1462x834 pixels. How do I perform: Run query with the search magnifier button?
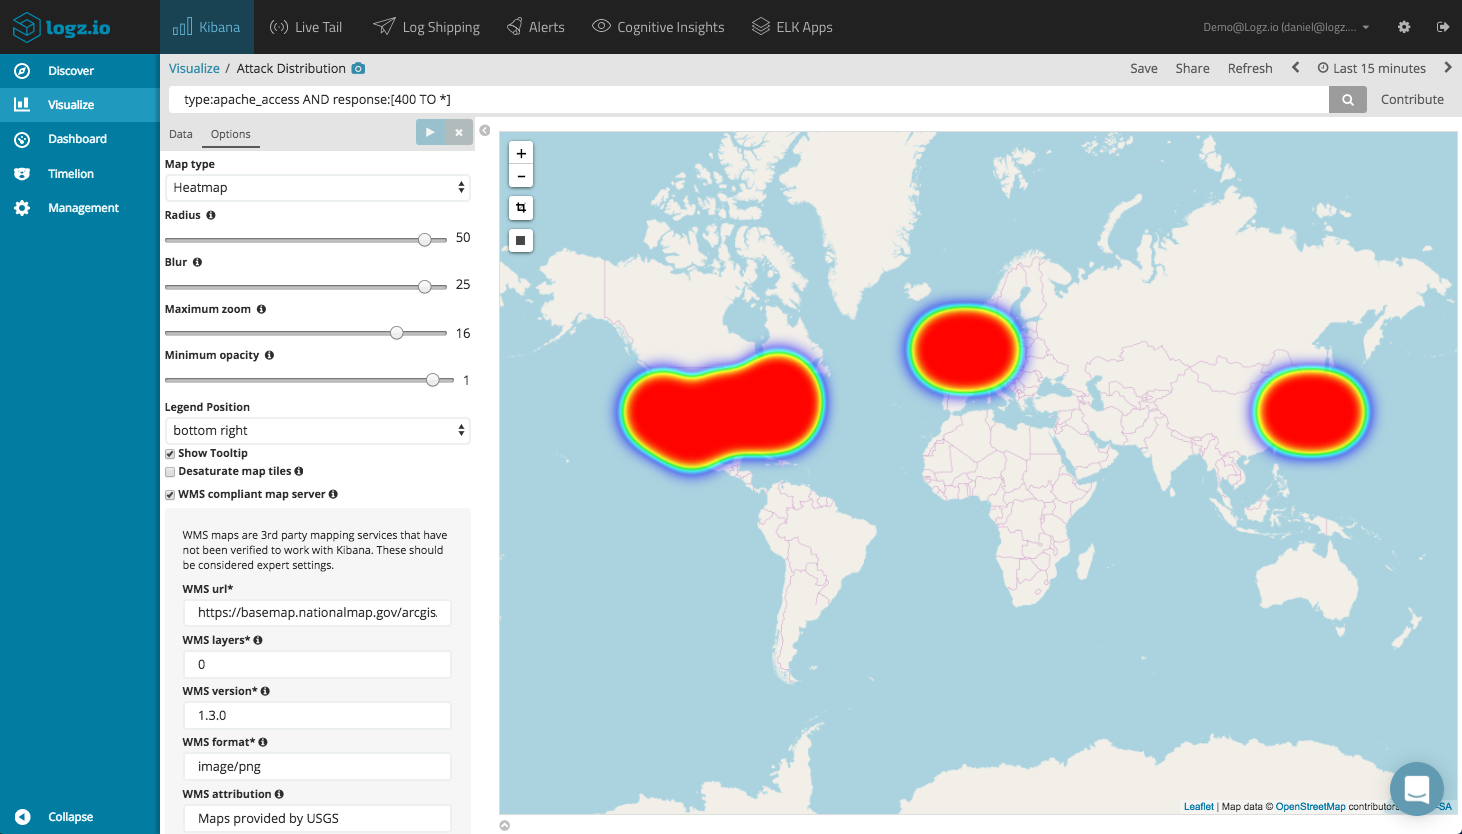point(1348,99)
